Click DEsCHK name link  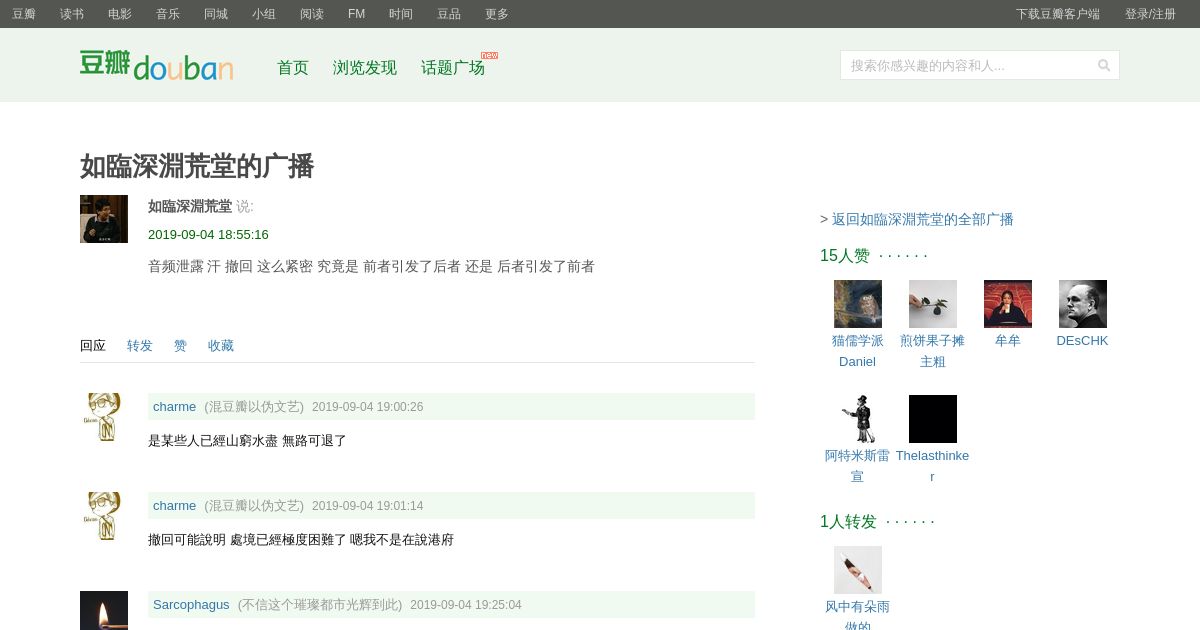1083,340
